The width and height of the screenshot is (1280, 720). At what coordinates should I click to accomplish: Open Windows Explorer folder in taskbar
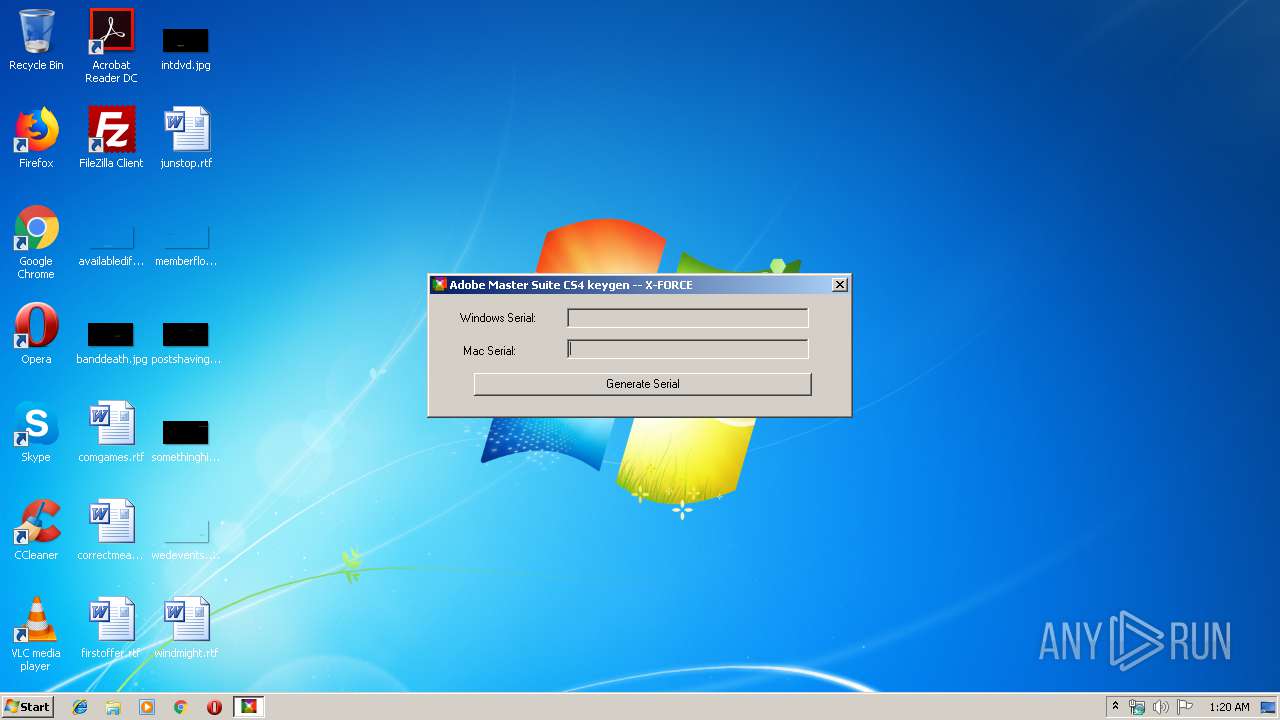[113, 707]
